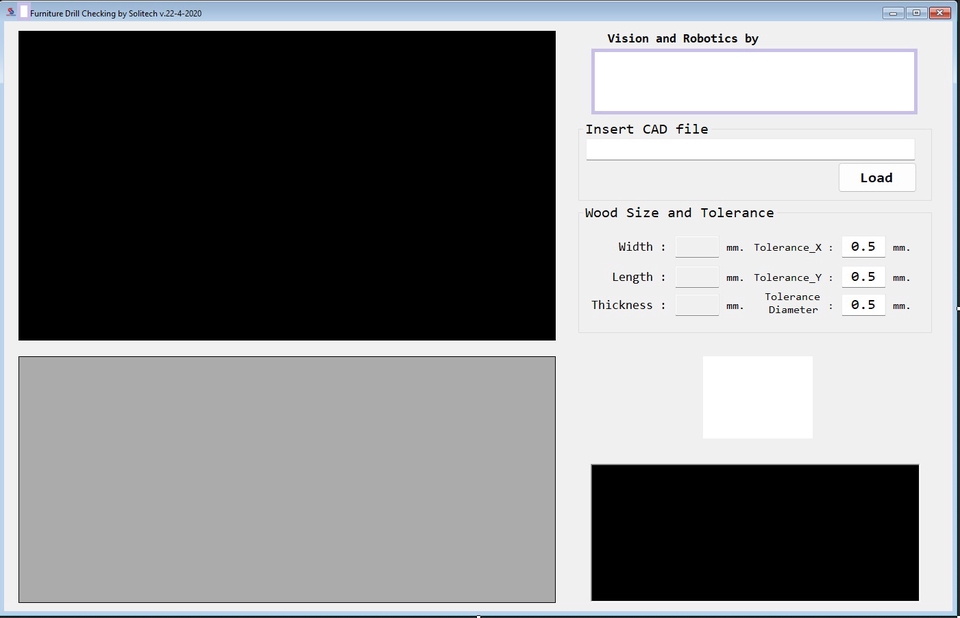Click the gray result display panel
The height and width of the screenshot is (618, 960).
click(x=286, y=479)
